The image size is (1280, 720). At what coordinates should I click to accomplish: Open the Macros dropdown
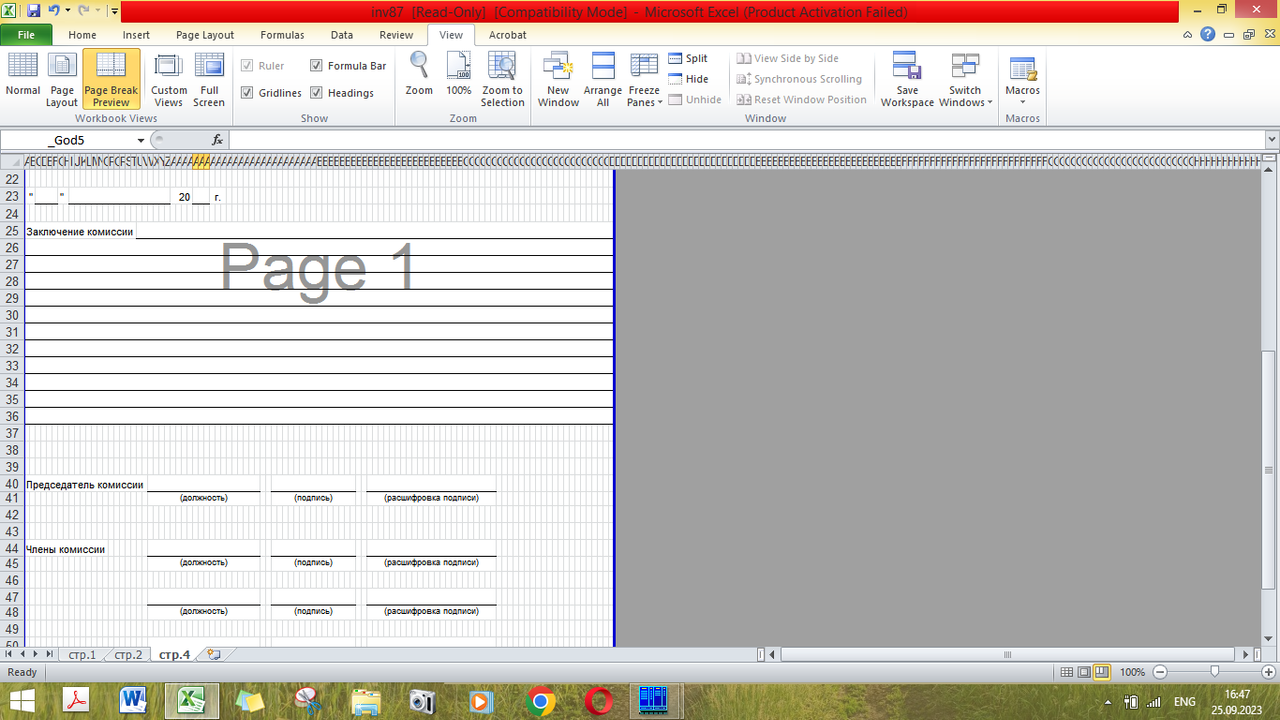coord(1023,78)
